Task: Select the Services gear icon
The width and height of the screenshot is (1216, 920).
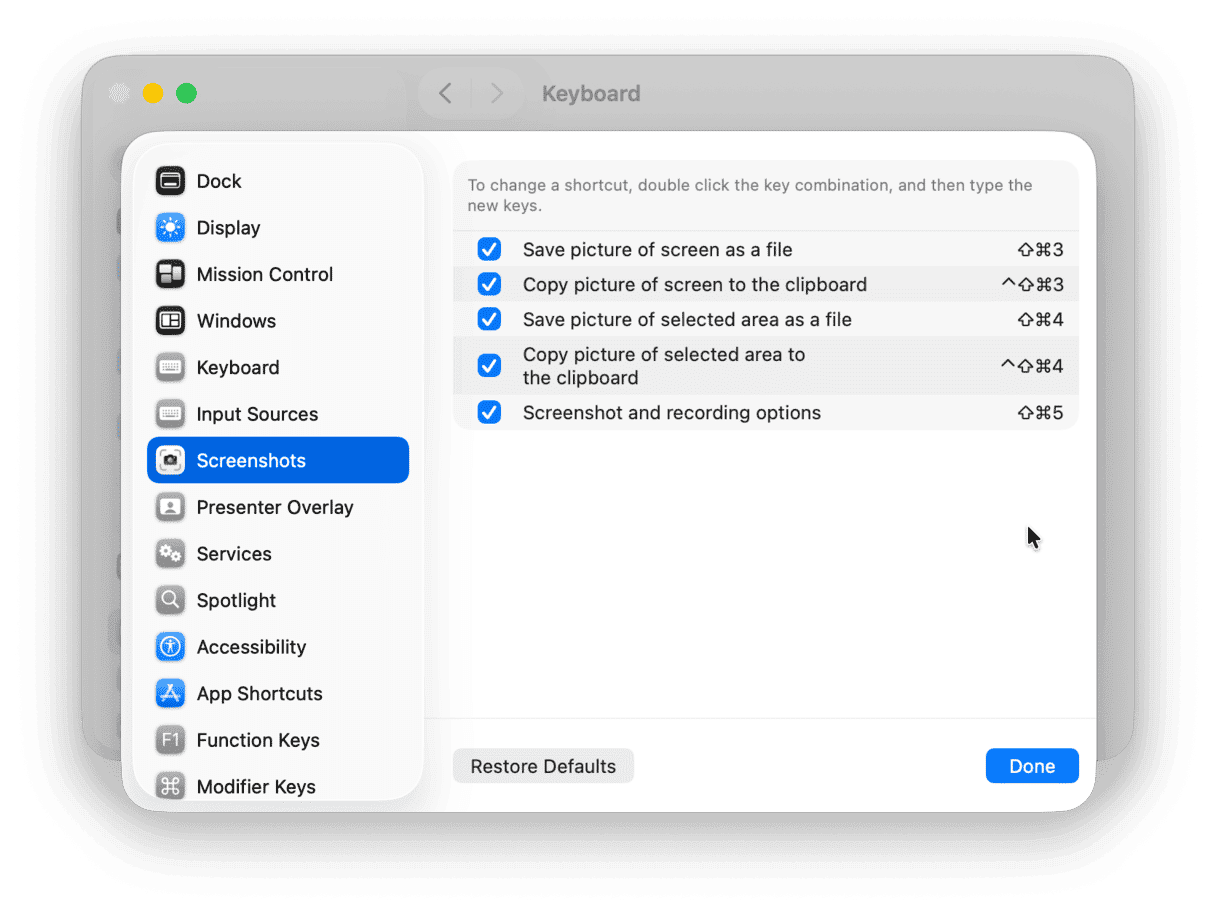Action: (x=170, y=553)
